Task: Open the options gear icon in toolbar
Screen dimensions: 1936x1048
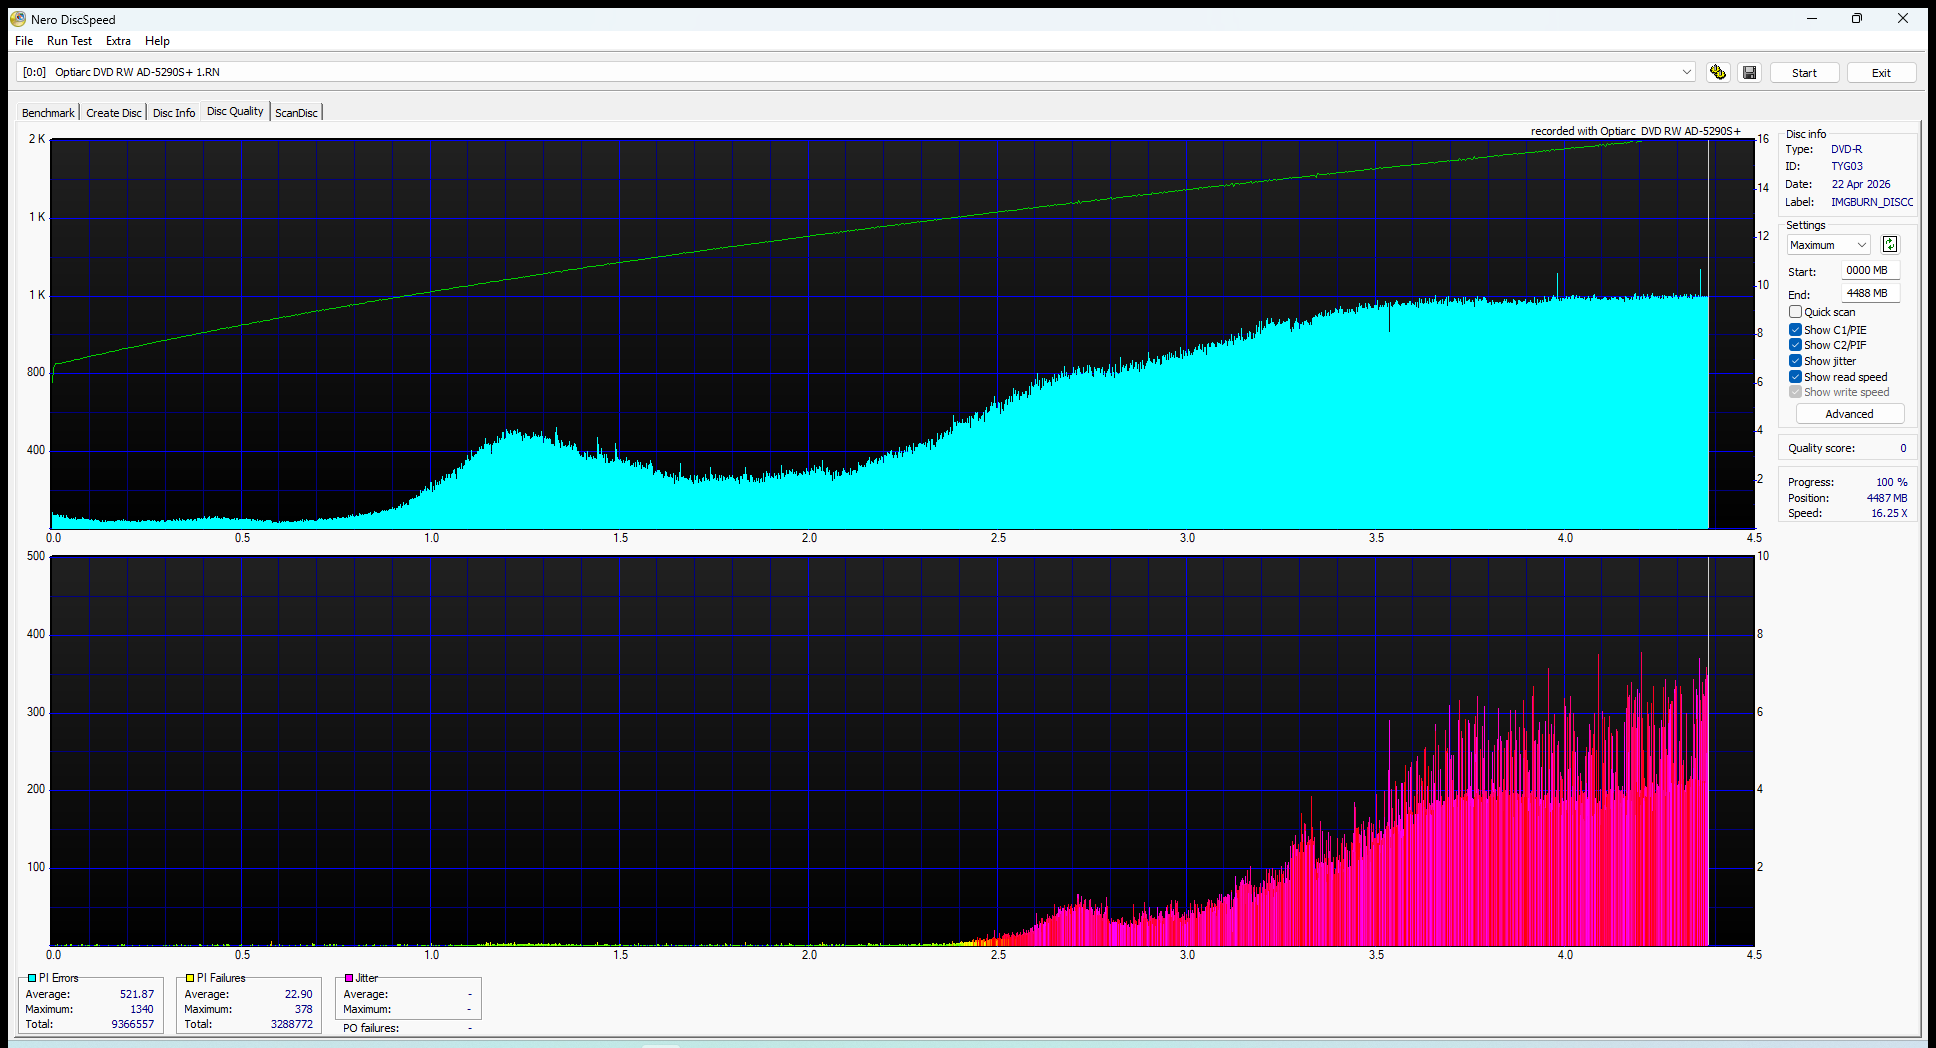Action: 1717,72
